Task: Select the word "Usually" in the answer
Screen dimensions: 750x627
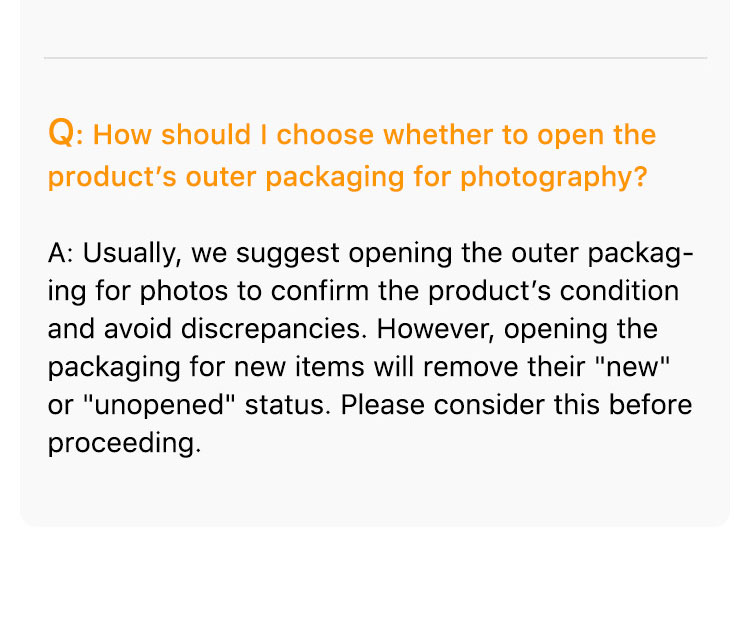Action: (132, 253)
